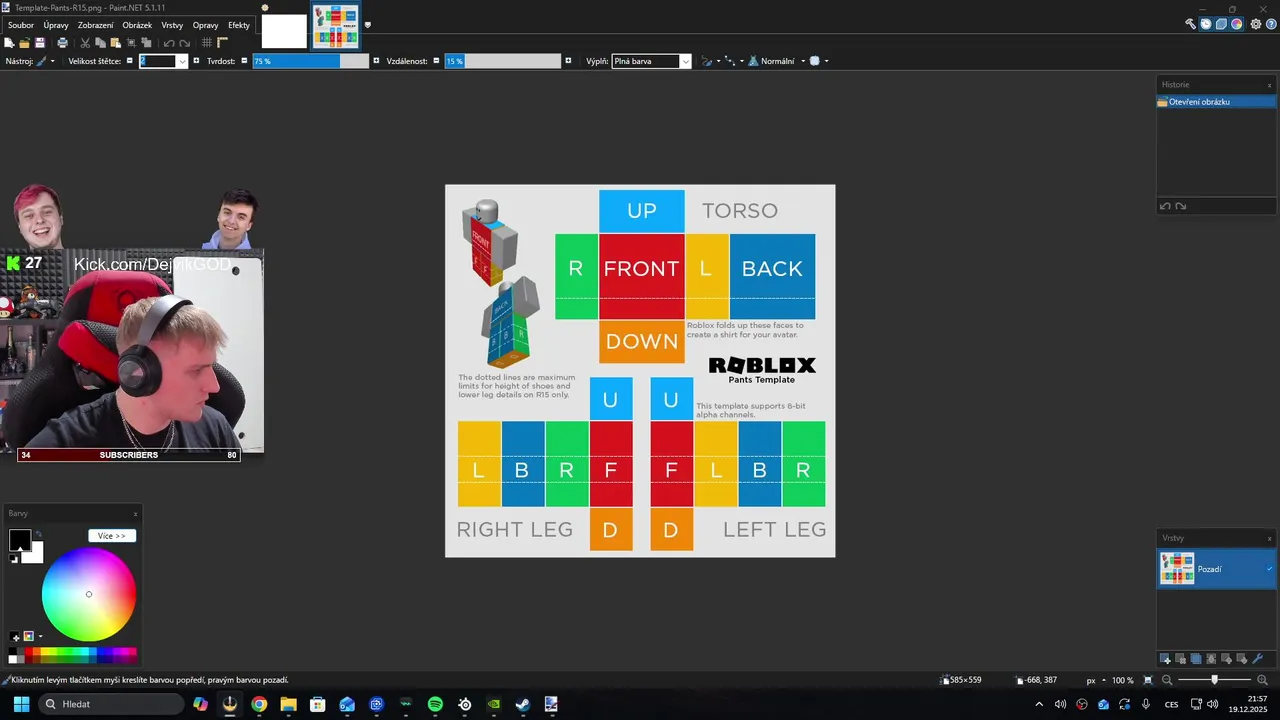The width and height of the screenshot is (1280, 720).
Task: Open the Help question mark icon
Action: (x=1271, y=24)
